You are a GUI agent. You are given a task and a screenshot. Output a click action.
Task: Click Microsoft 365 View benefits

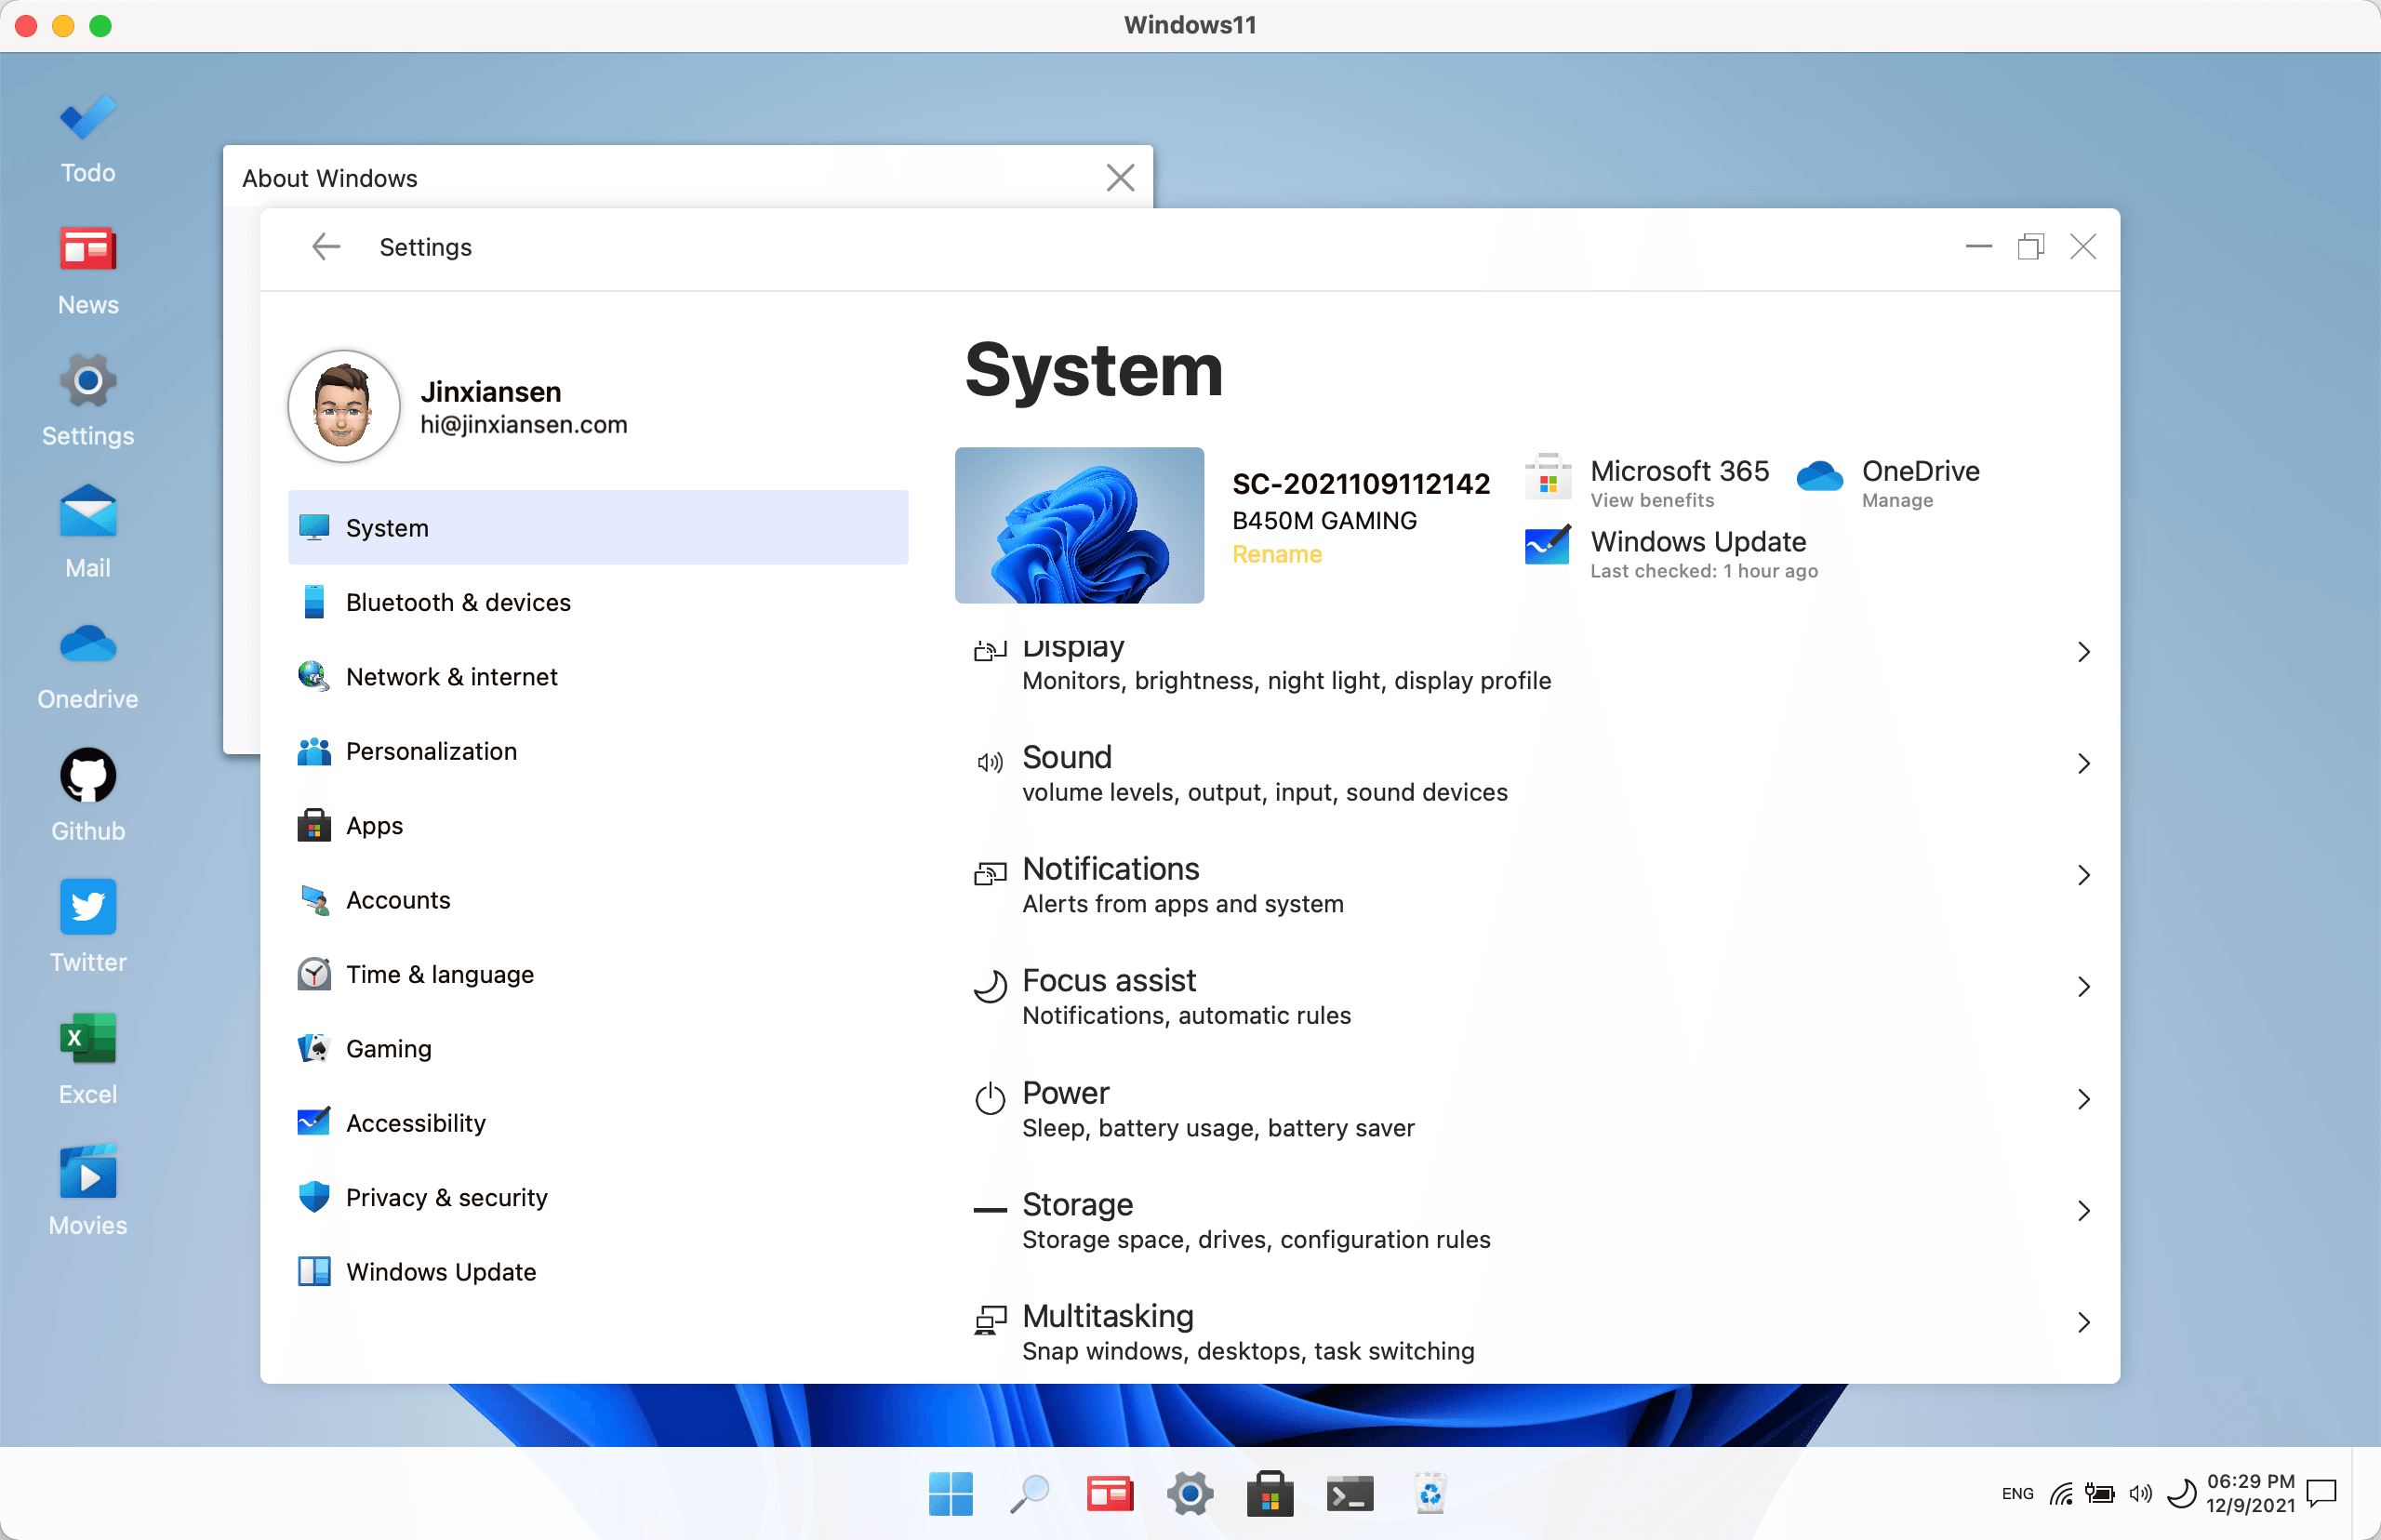click(x=1647, y=481)
